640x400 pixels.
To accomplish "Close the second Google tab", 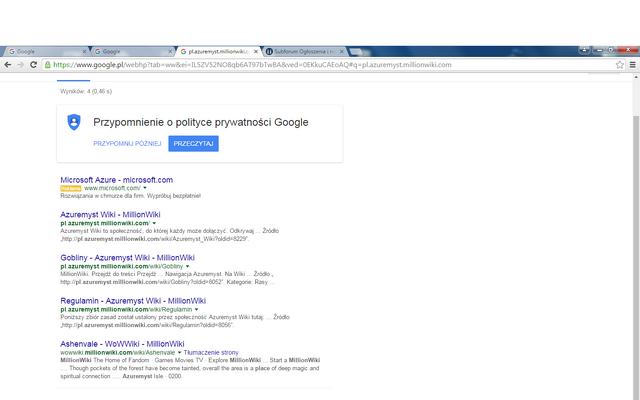I will 170,51.
